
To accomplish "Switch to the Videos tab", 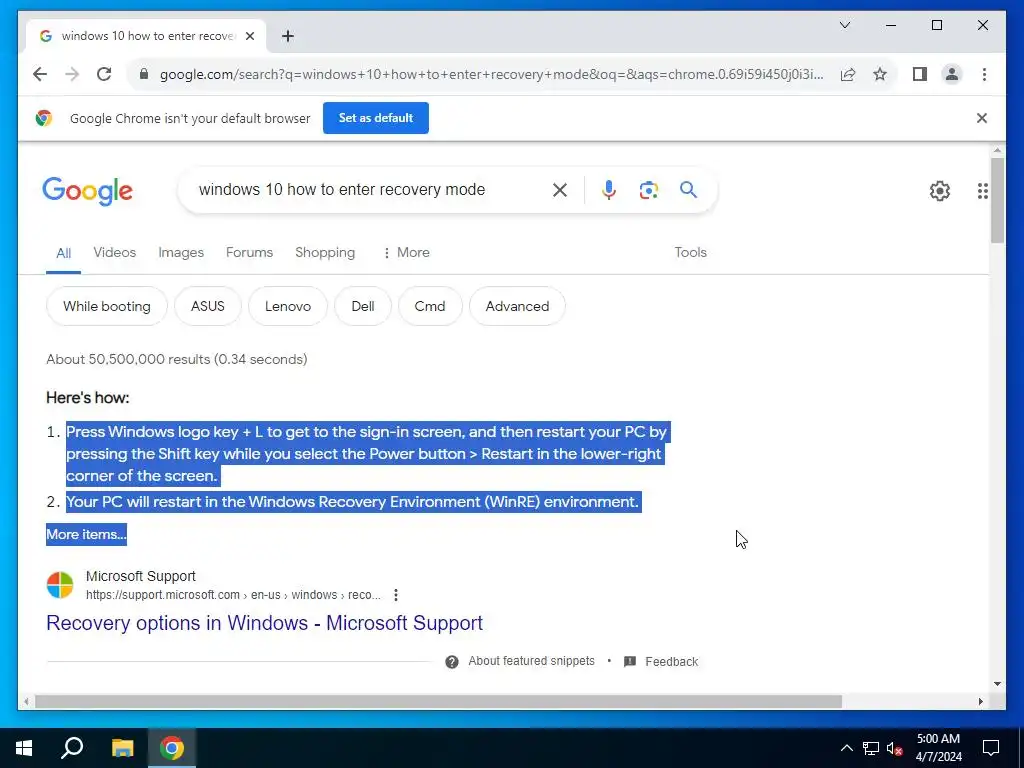I will 114,253.
